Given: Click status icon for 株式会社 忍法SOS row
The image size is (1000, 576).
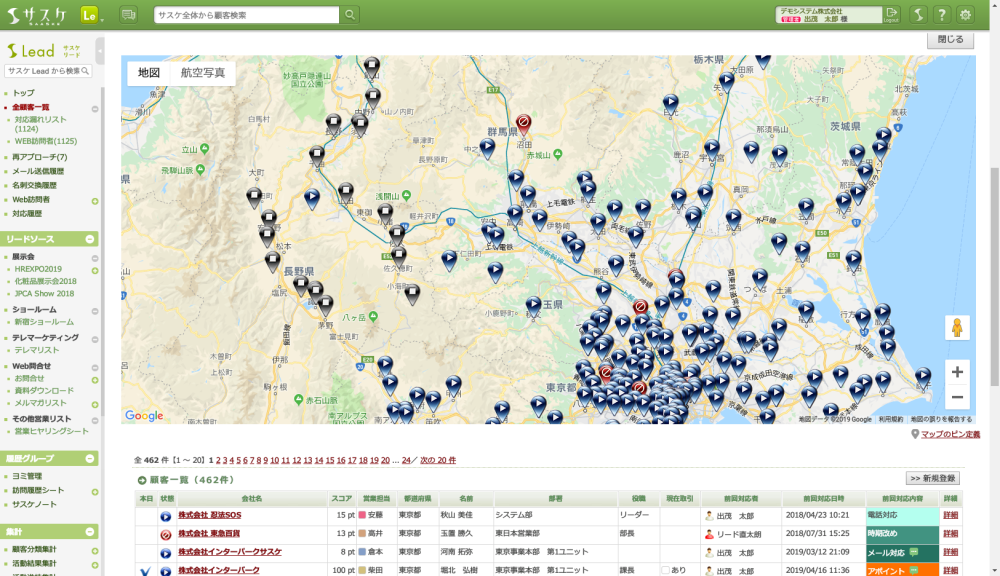Looking at the screenshot, I should pyautogui.click(x=166, y=516).
